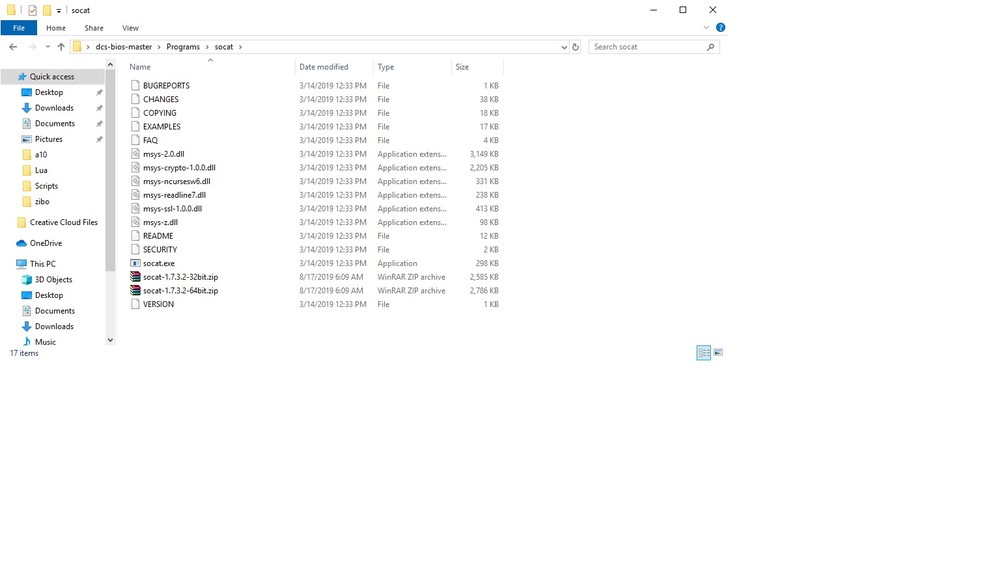Select the msys-ncursesw6.dll file
This screenshot has width=1000, height=562.
[x=177, y=181]
